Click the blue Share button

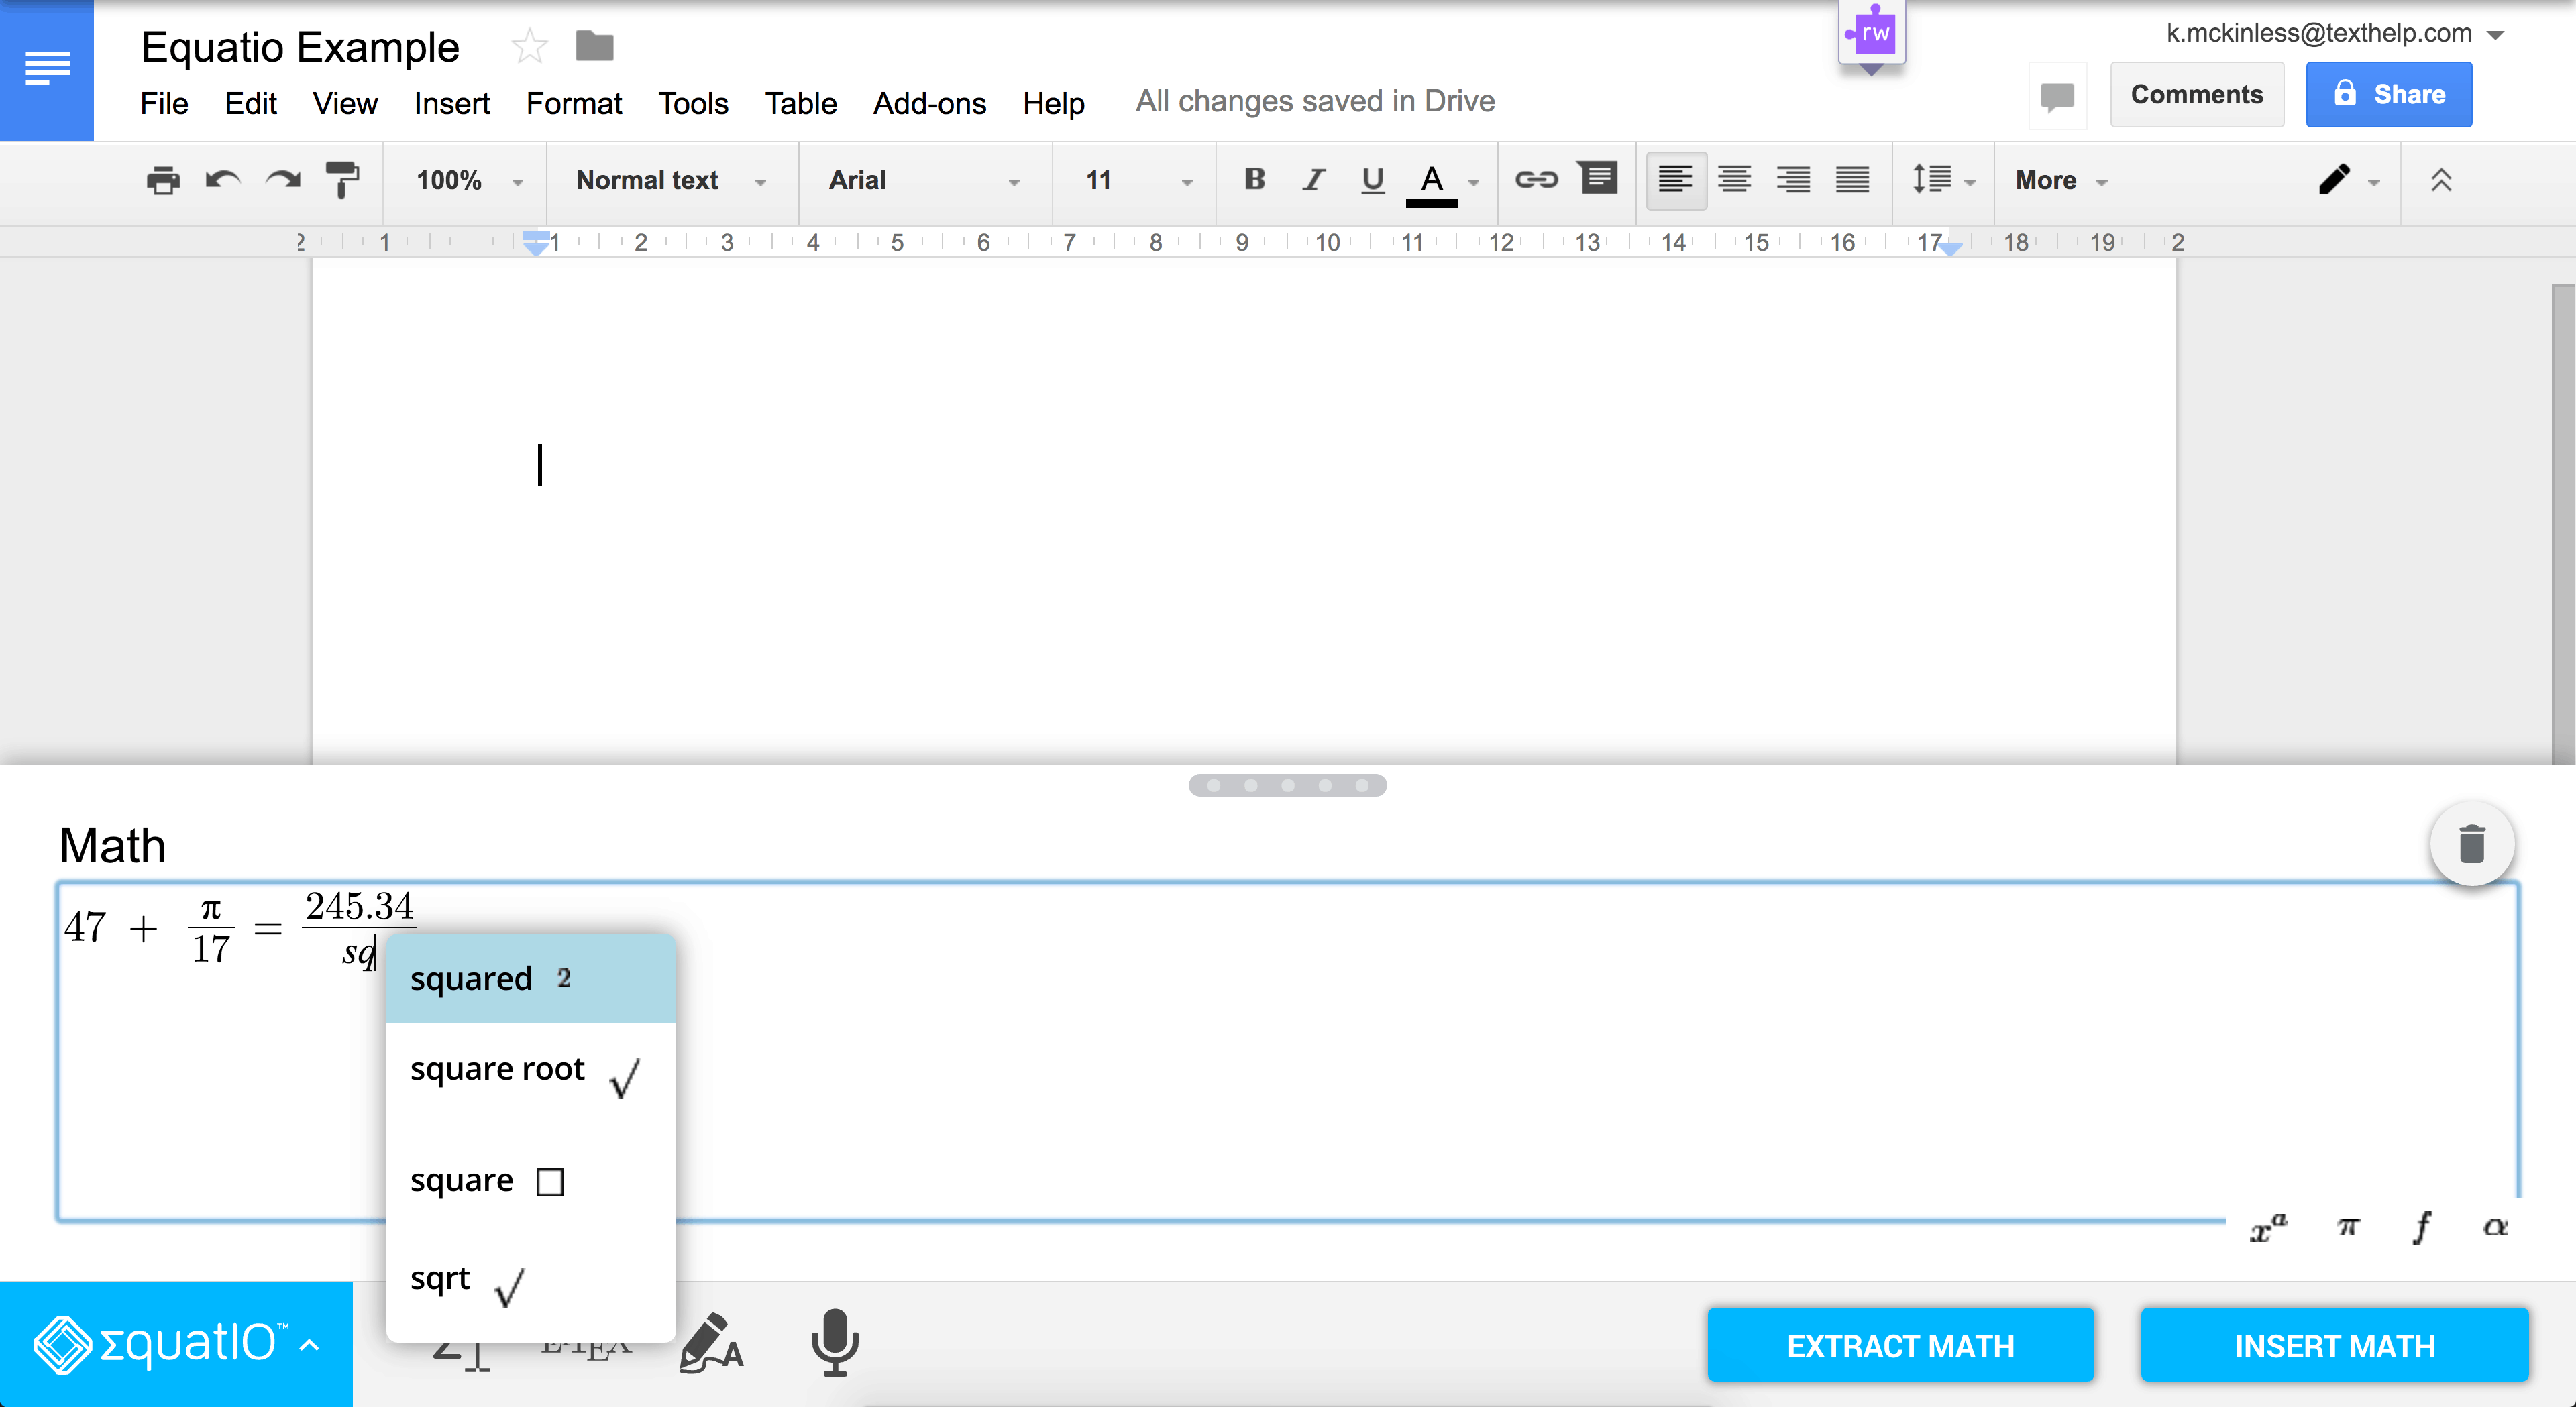tap(2389, 95)
